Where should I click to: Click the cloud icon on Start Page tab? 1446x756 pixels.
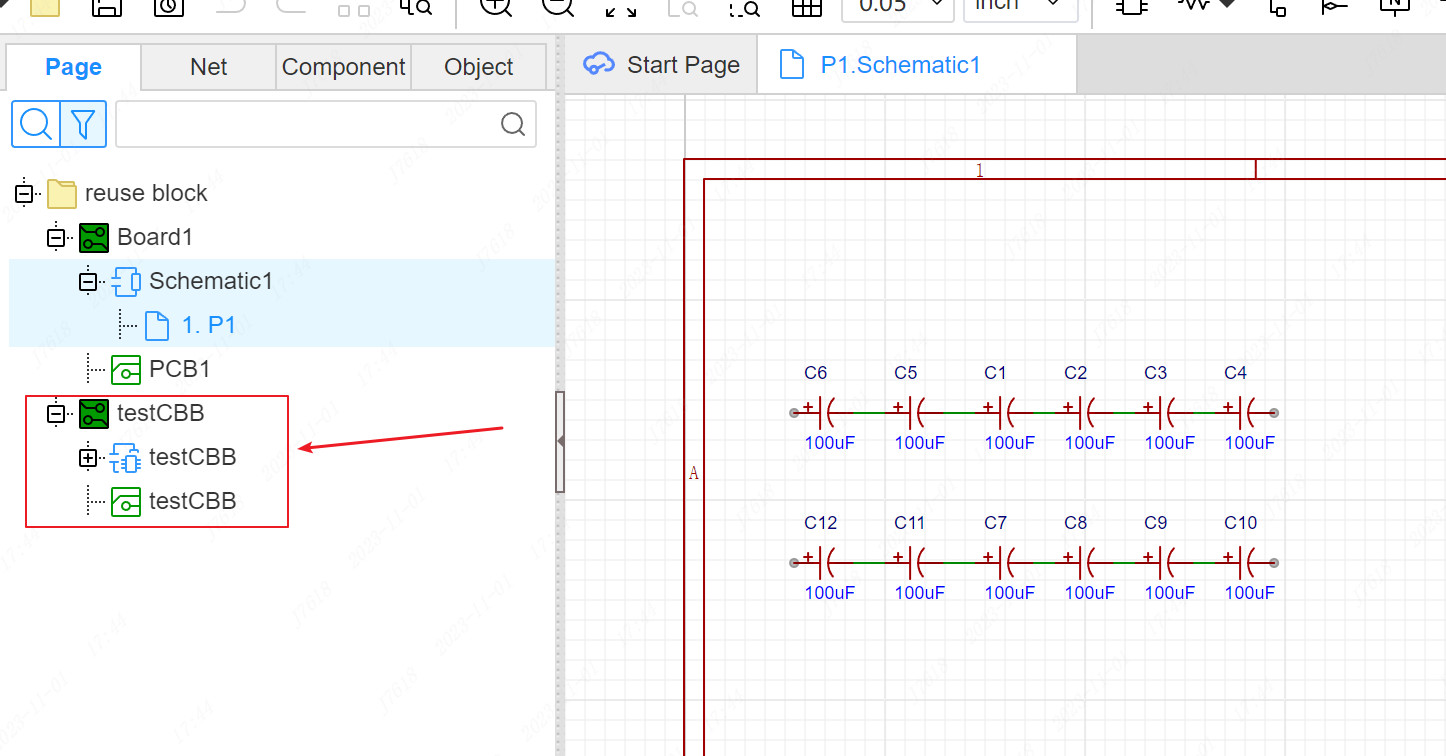[x=599, y=65]
